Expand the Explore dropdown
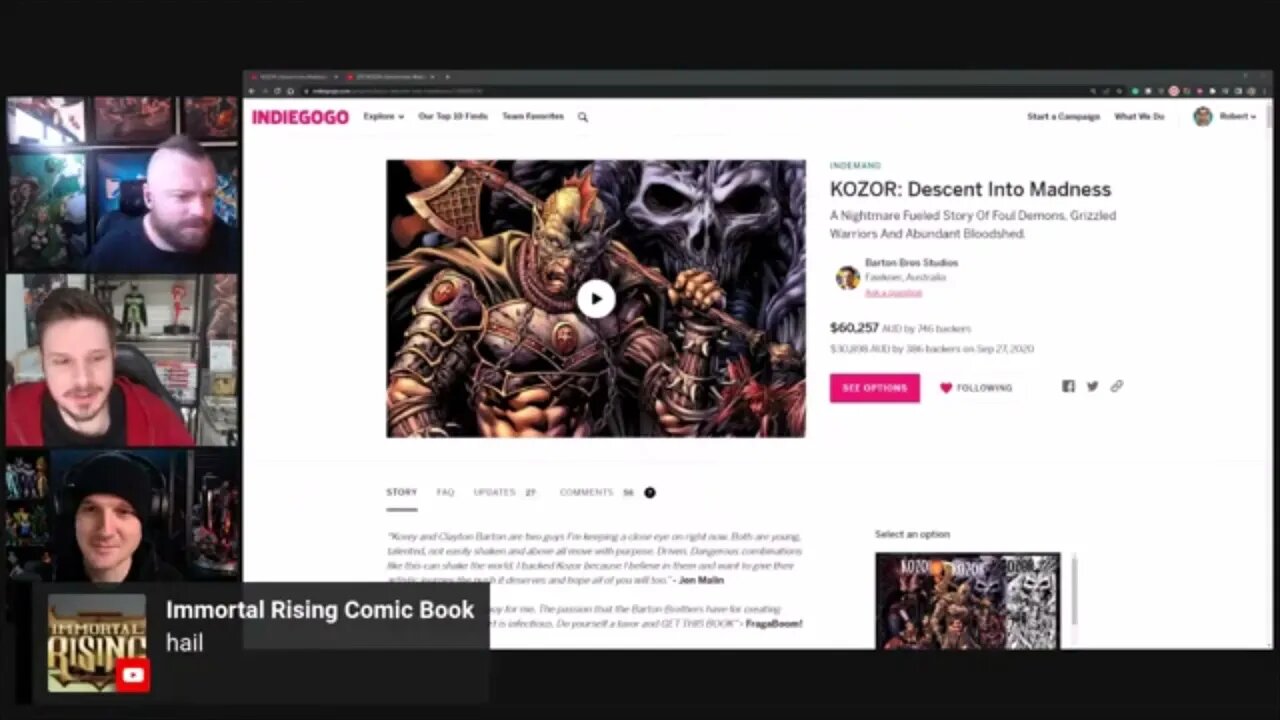Screen dimensions: 1280x720 pyautogui.click(x=384, y=117)
